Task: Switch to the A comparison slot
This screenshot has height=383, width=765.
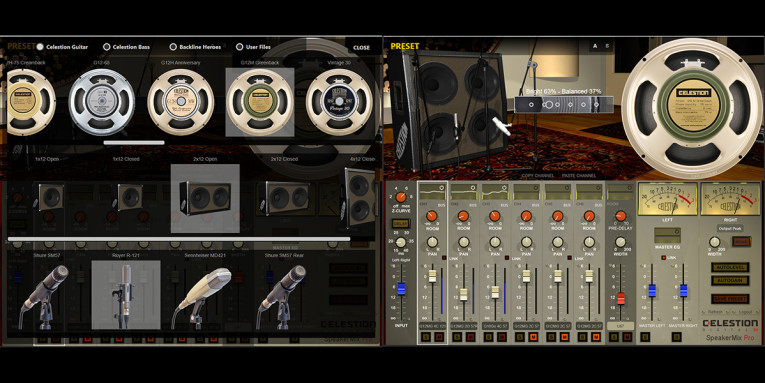Action: point(595,46)
